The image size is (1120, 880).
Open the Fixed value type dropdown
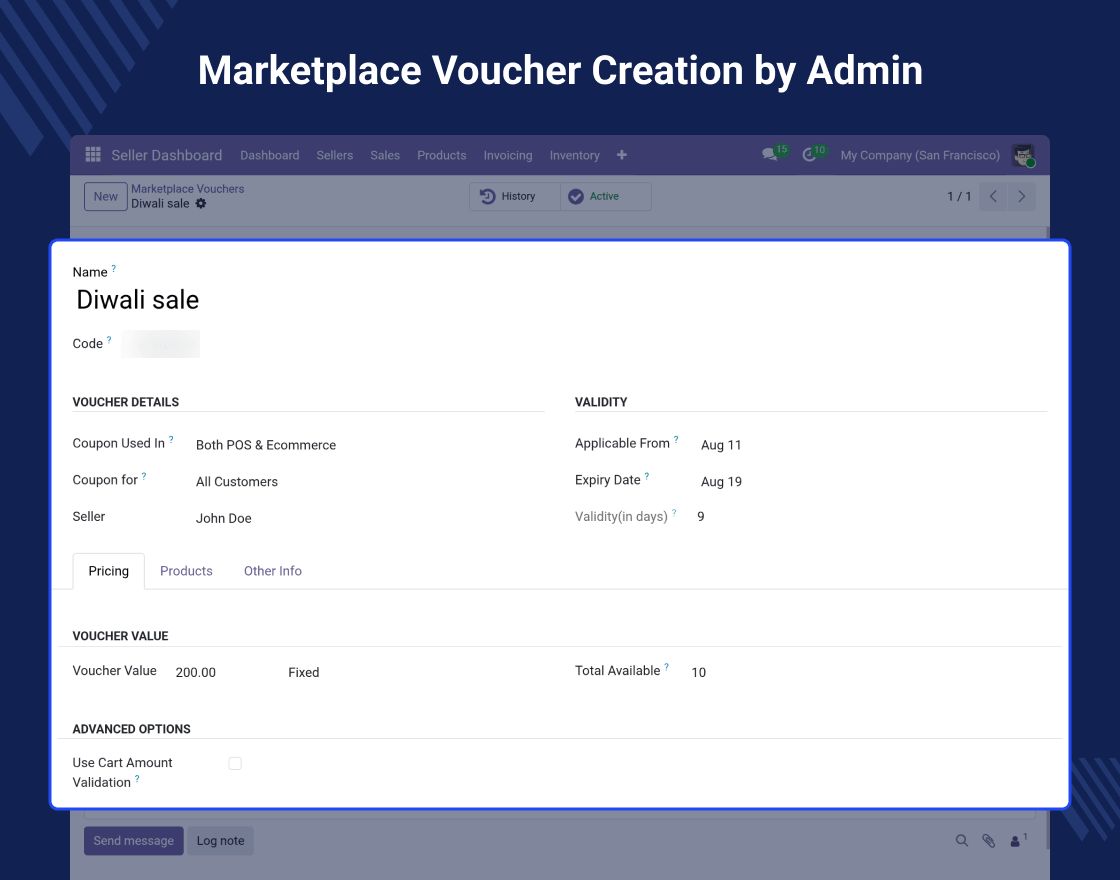click(304, 672)
